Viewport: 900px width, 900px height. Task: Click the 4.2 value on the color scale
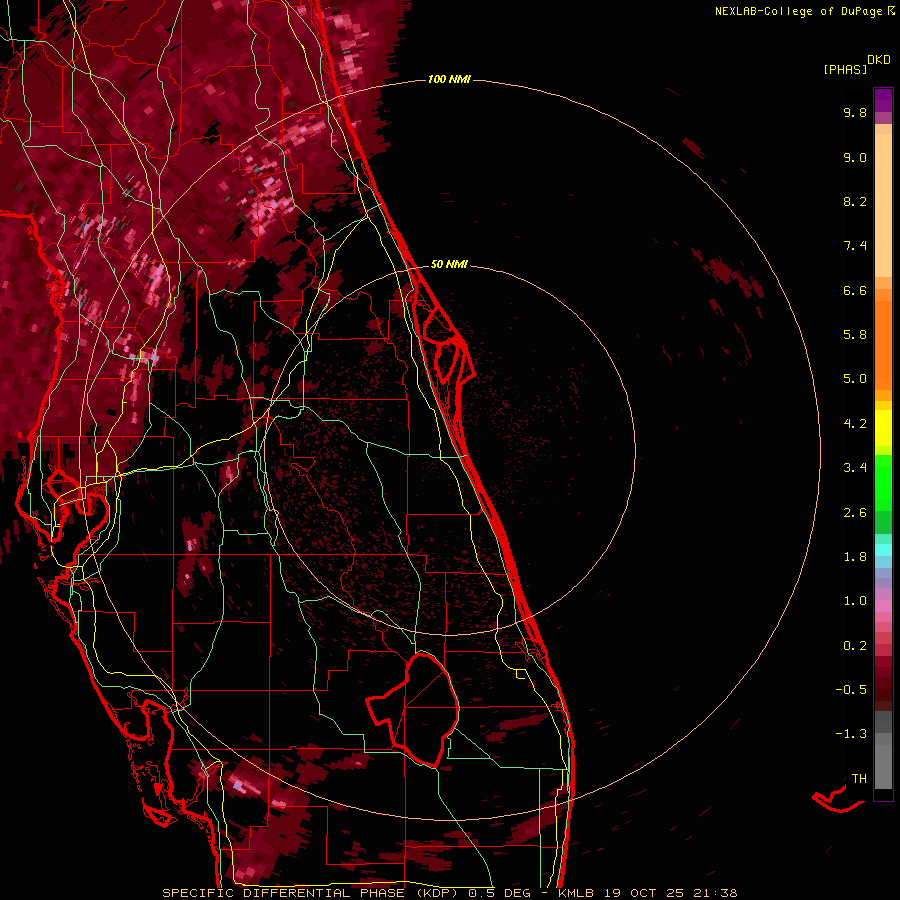[855, 424]
